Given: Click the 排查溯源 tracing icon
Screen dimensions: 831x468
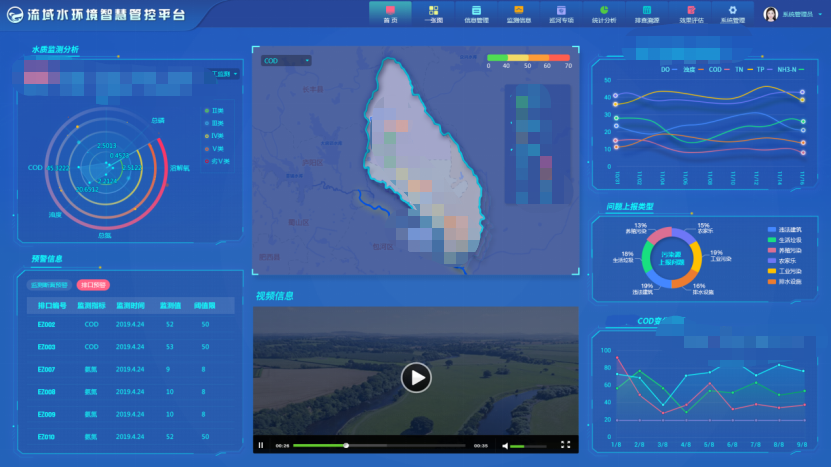Looking at the screenshot, I should [x=647, y=10].
